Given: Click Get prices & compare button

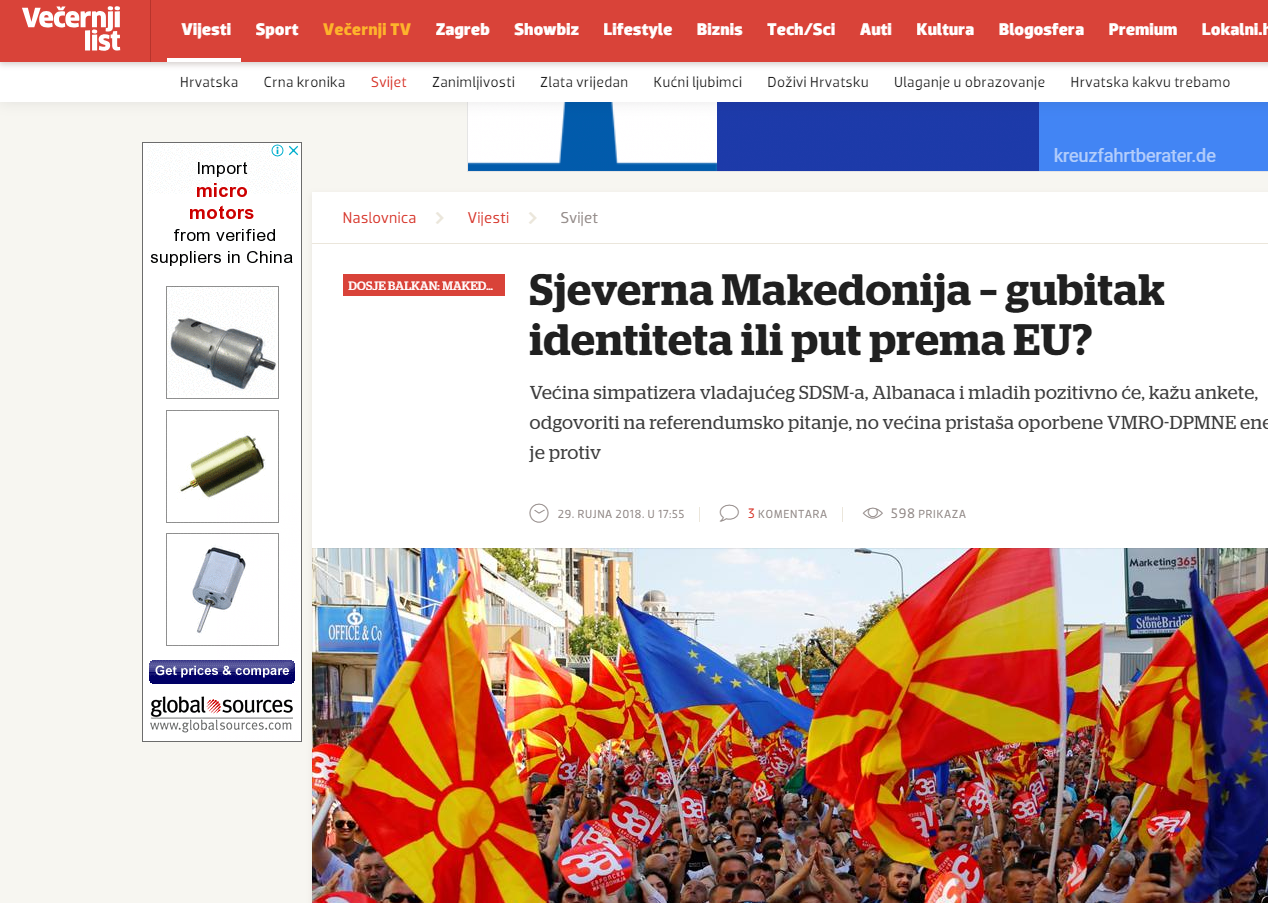Looking at the screenshot, I should click(222, 671).
